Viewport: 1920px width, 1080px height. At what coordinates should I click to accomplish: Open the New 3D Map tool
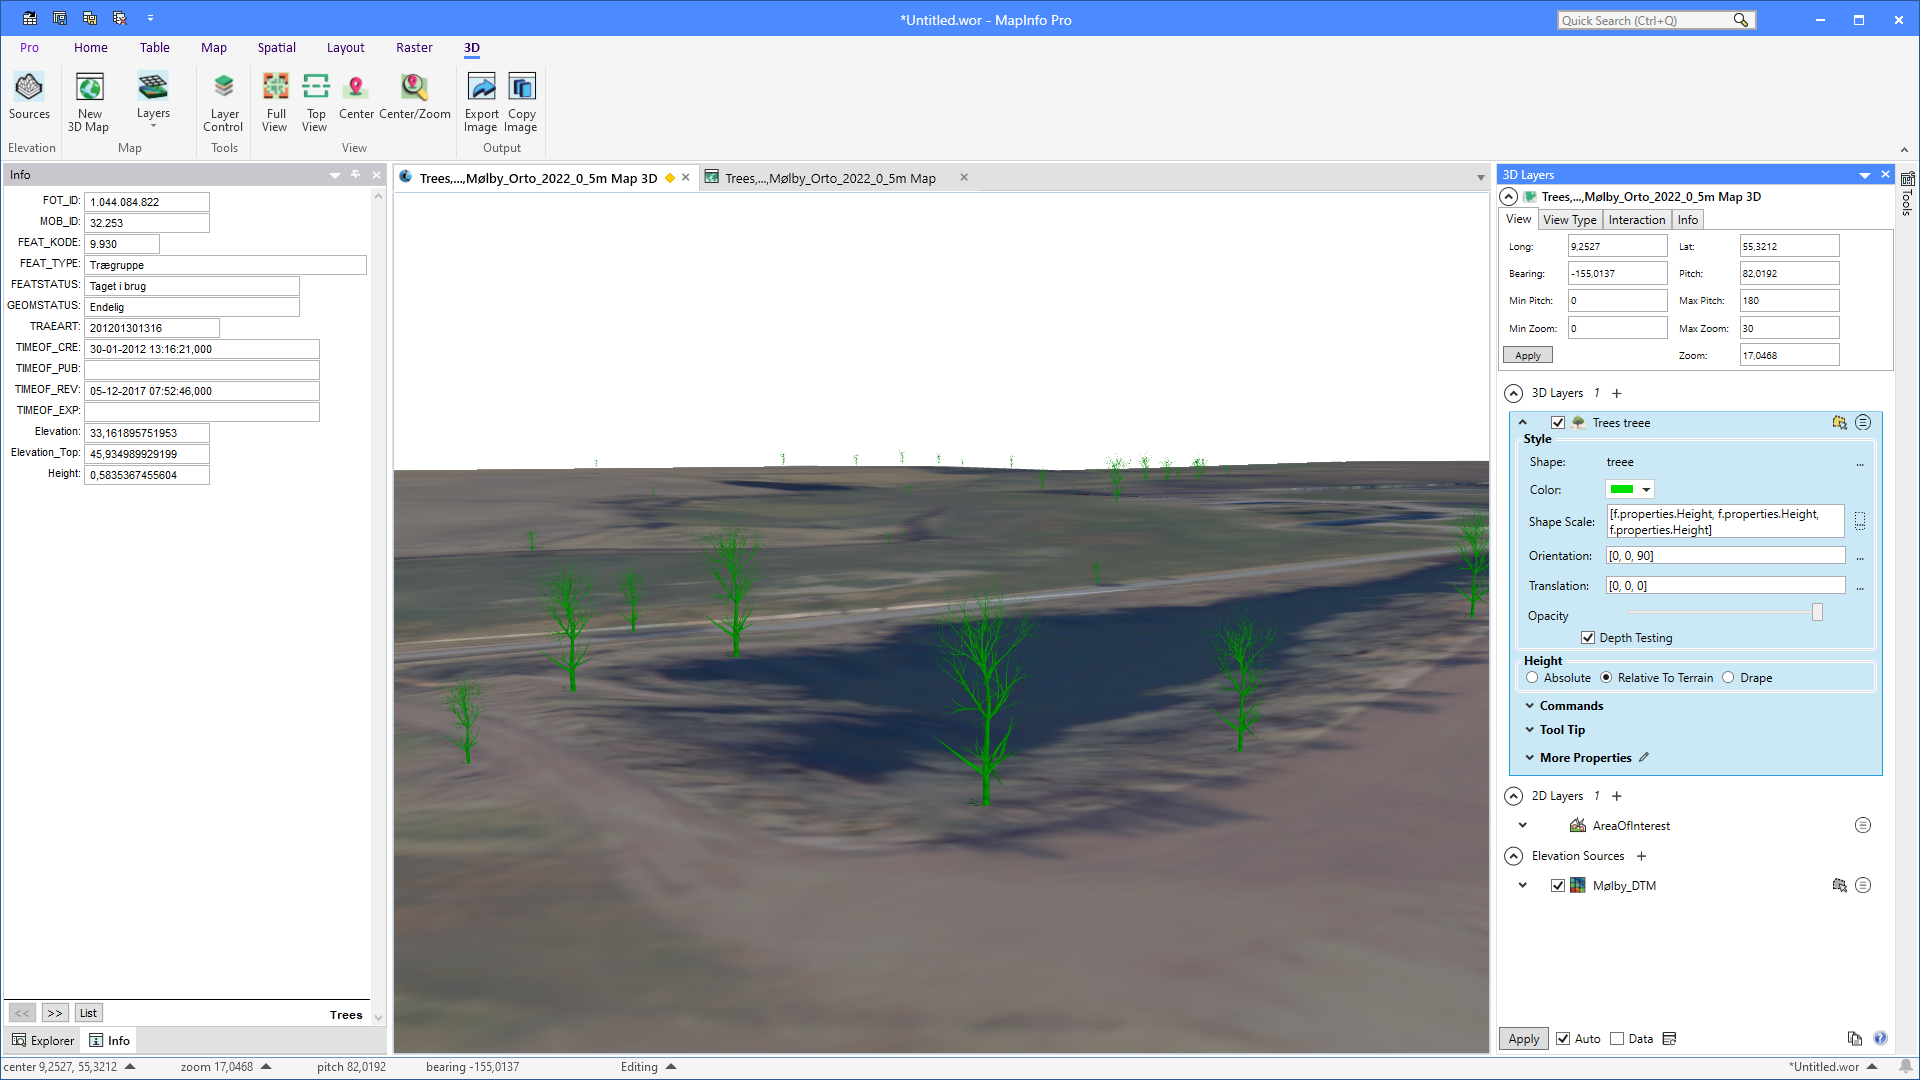point(89,100)
